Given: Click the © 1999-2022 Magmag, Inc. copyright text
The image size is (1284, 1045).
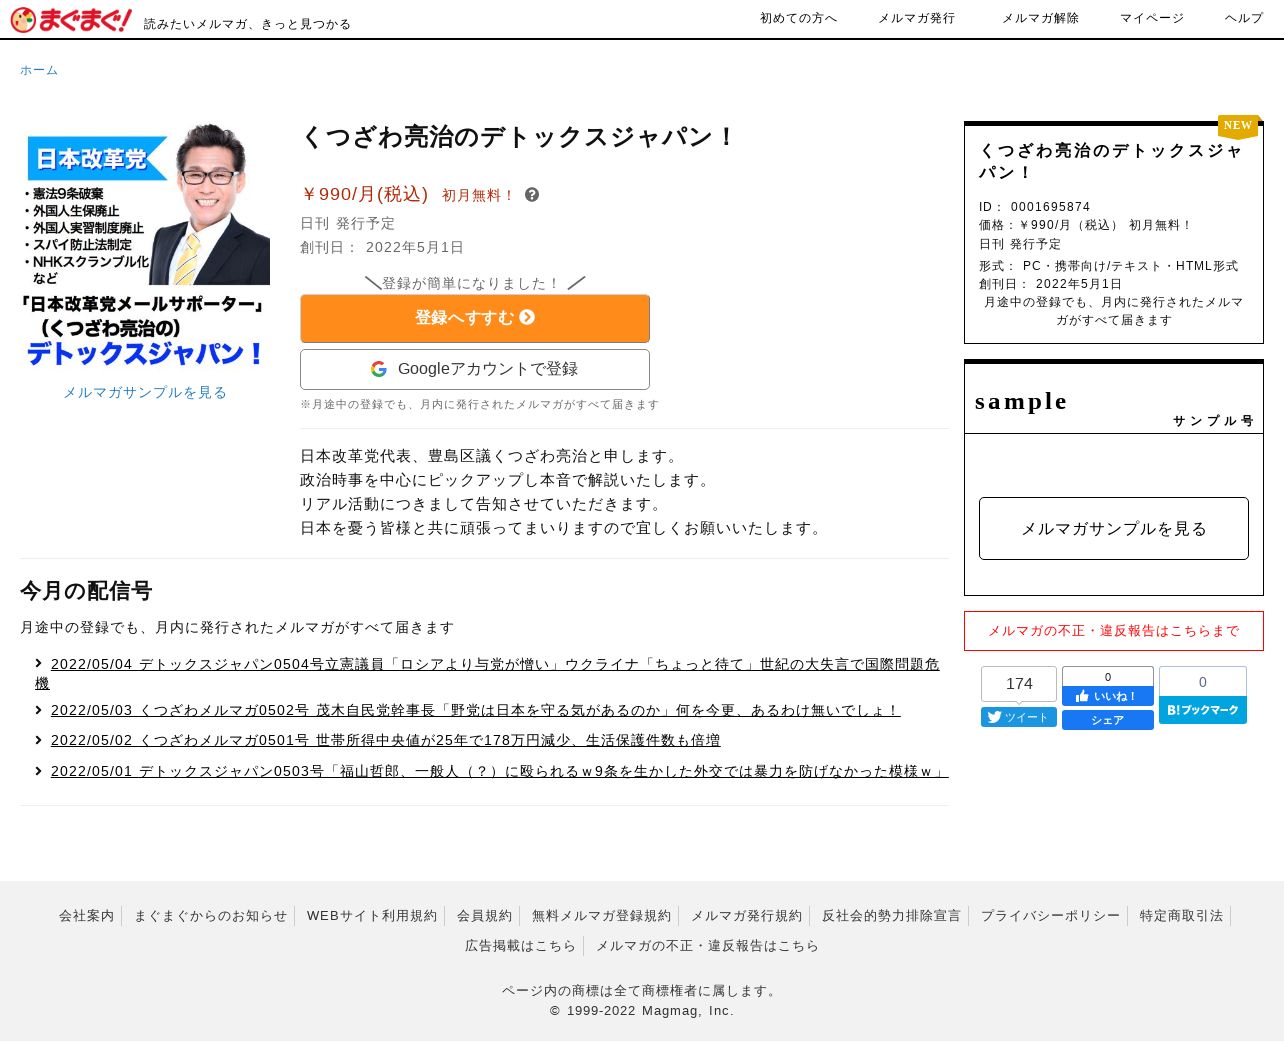Looking at the screenshot, I should [x=642, y=1011].
